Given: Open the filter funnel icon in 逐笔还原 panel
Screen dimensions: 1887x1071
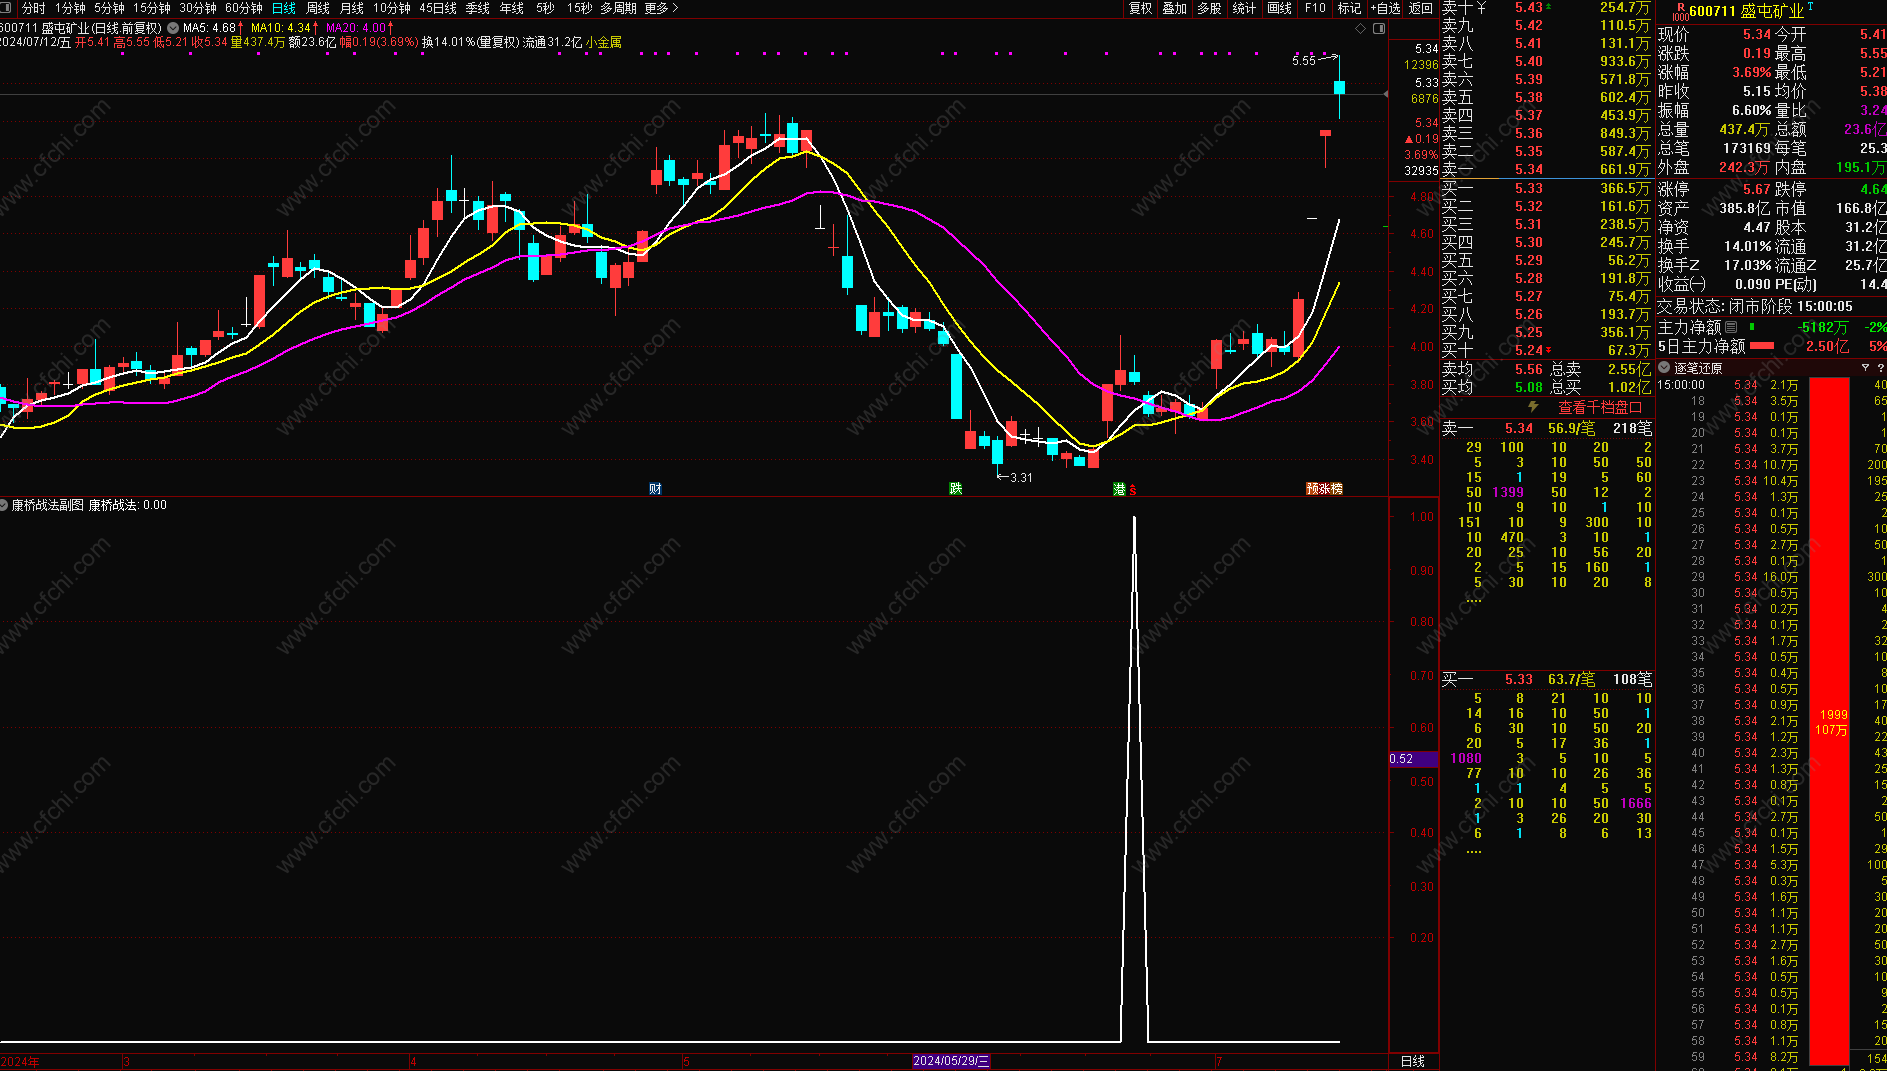Looking at the screenshot, I should [x=1865, y=368].
